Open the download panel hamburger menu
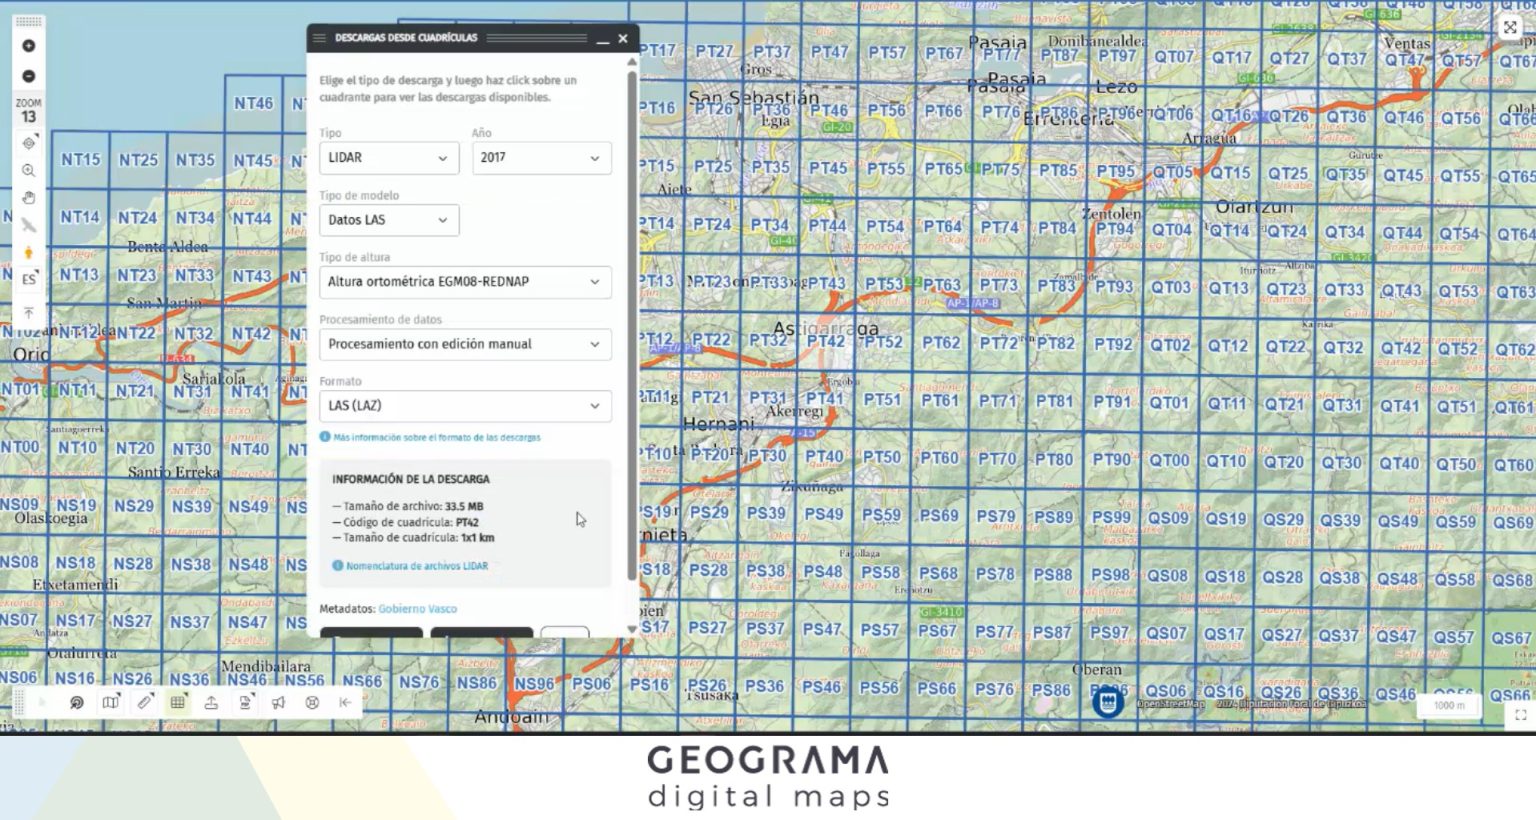Image resolution: width=1536 pixels, height=820 pixels. (x=319, y=38)
